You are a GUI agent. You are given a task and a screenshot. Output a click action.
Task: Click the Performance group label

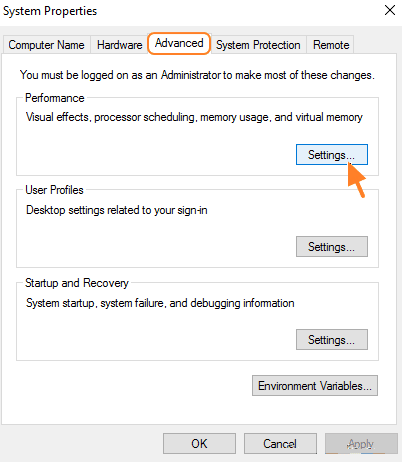55,98
